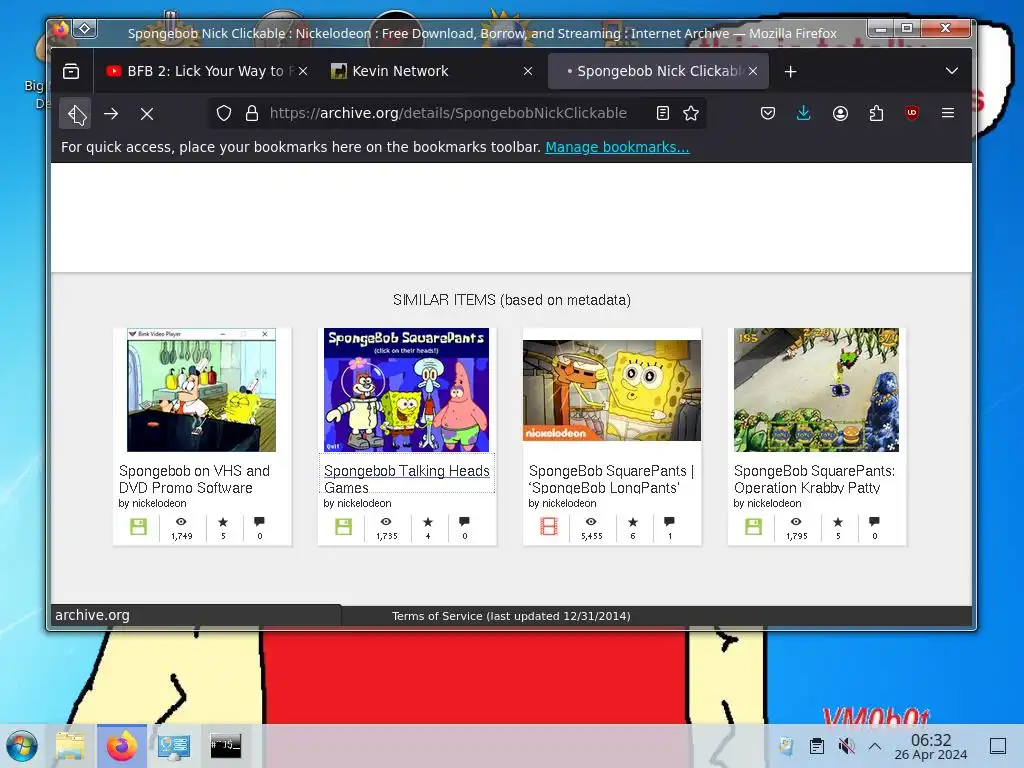Open the file manager from the taskbar
The width and height of the screenshot is (1024, 768).
click(70, 746)
